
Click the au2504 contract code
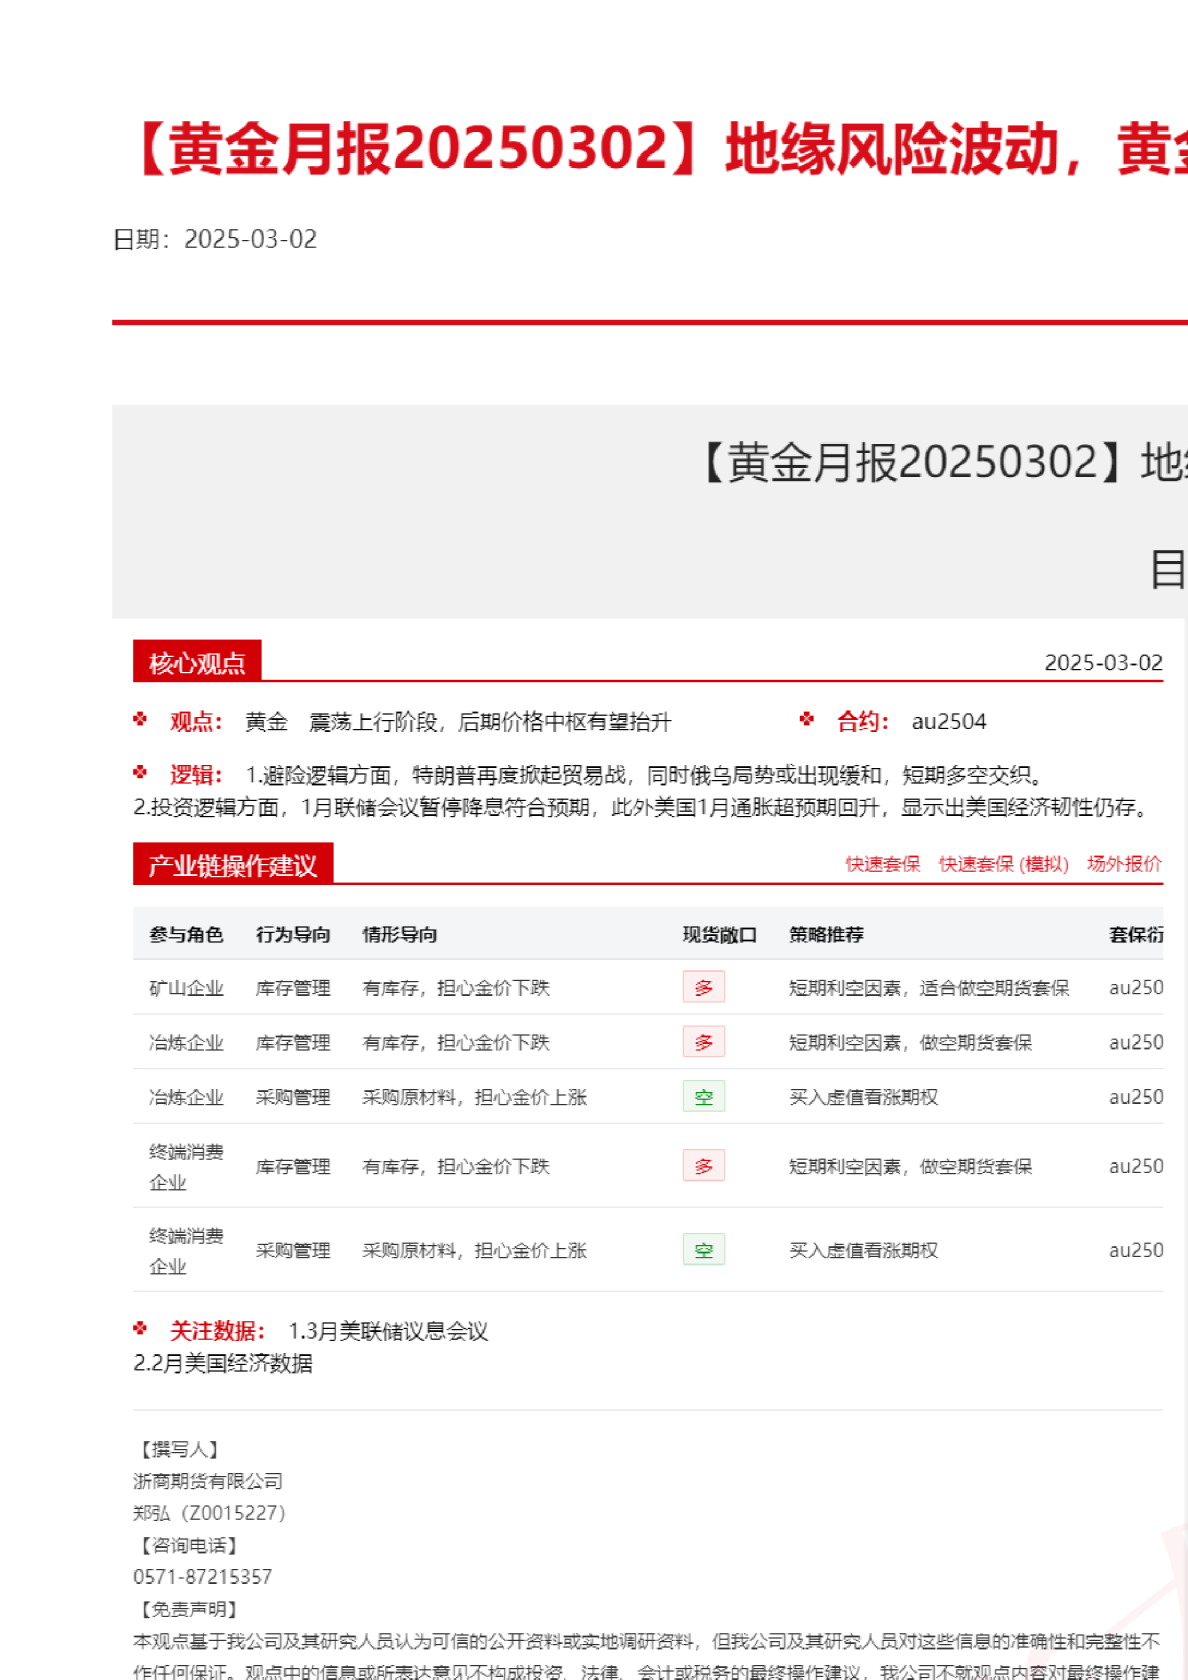(x=948, y=722)
